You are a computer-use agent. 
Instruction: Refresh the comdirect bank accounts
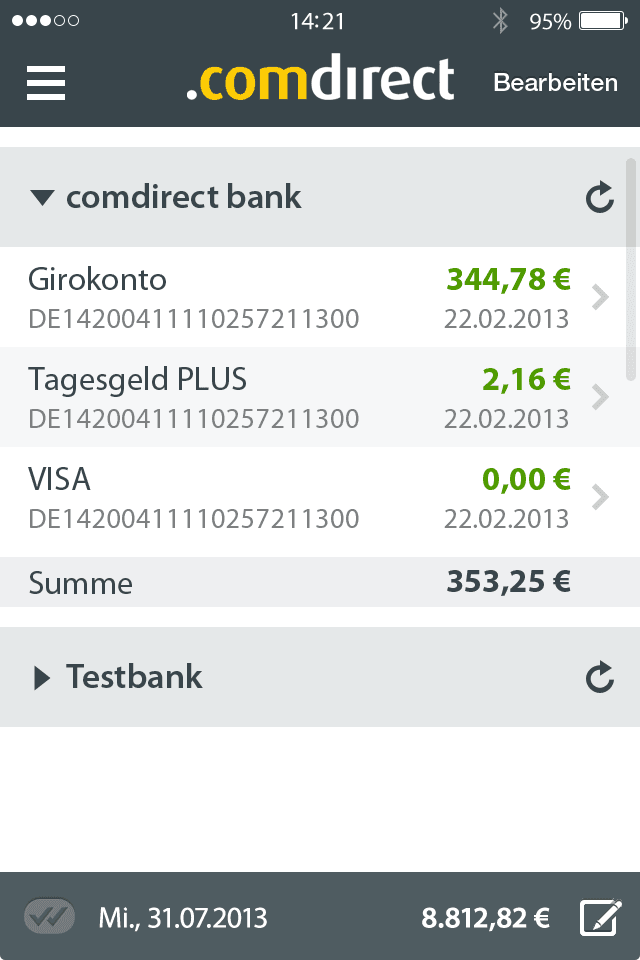pos(598,197)
